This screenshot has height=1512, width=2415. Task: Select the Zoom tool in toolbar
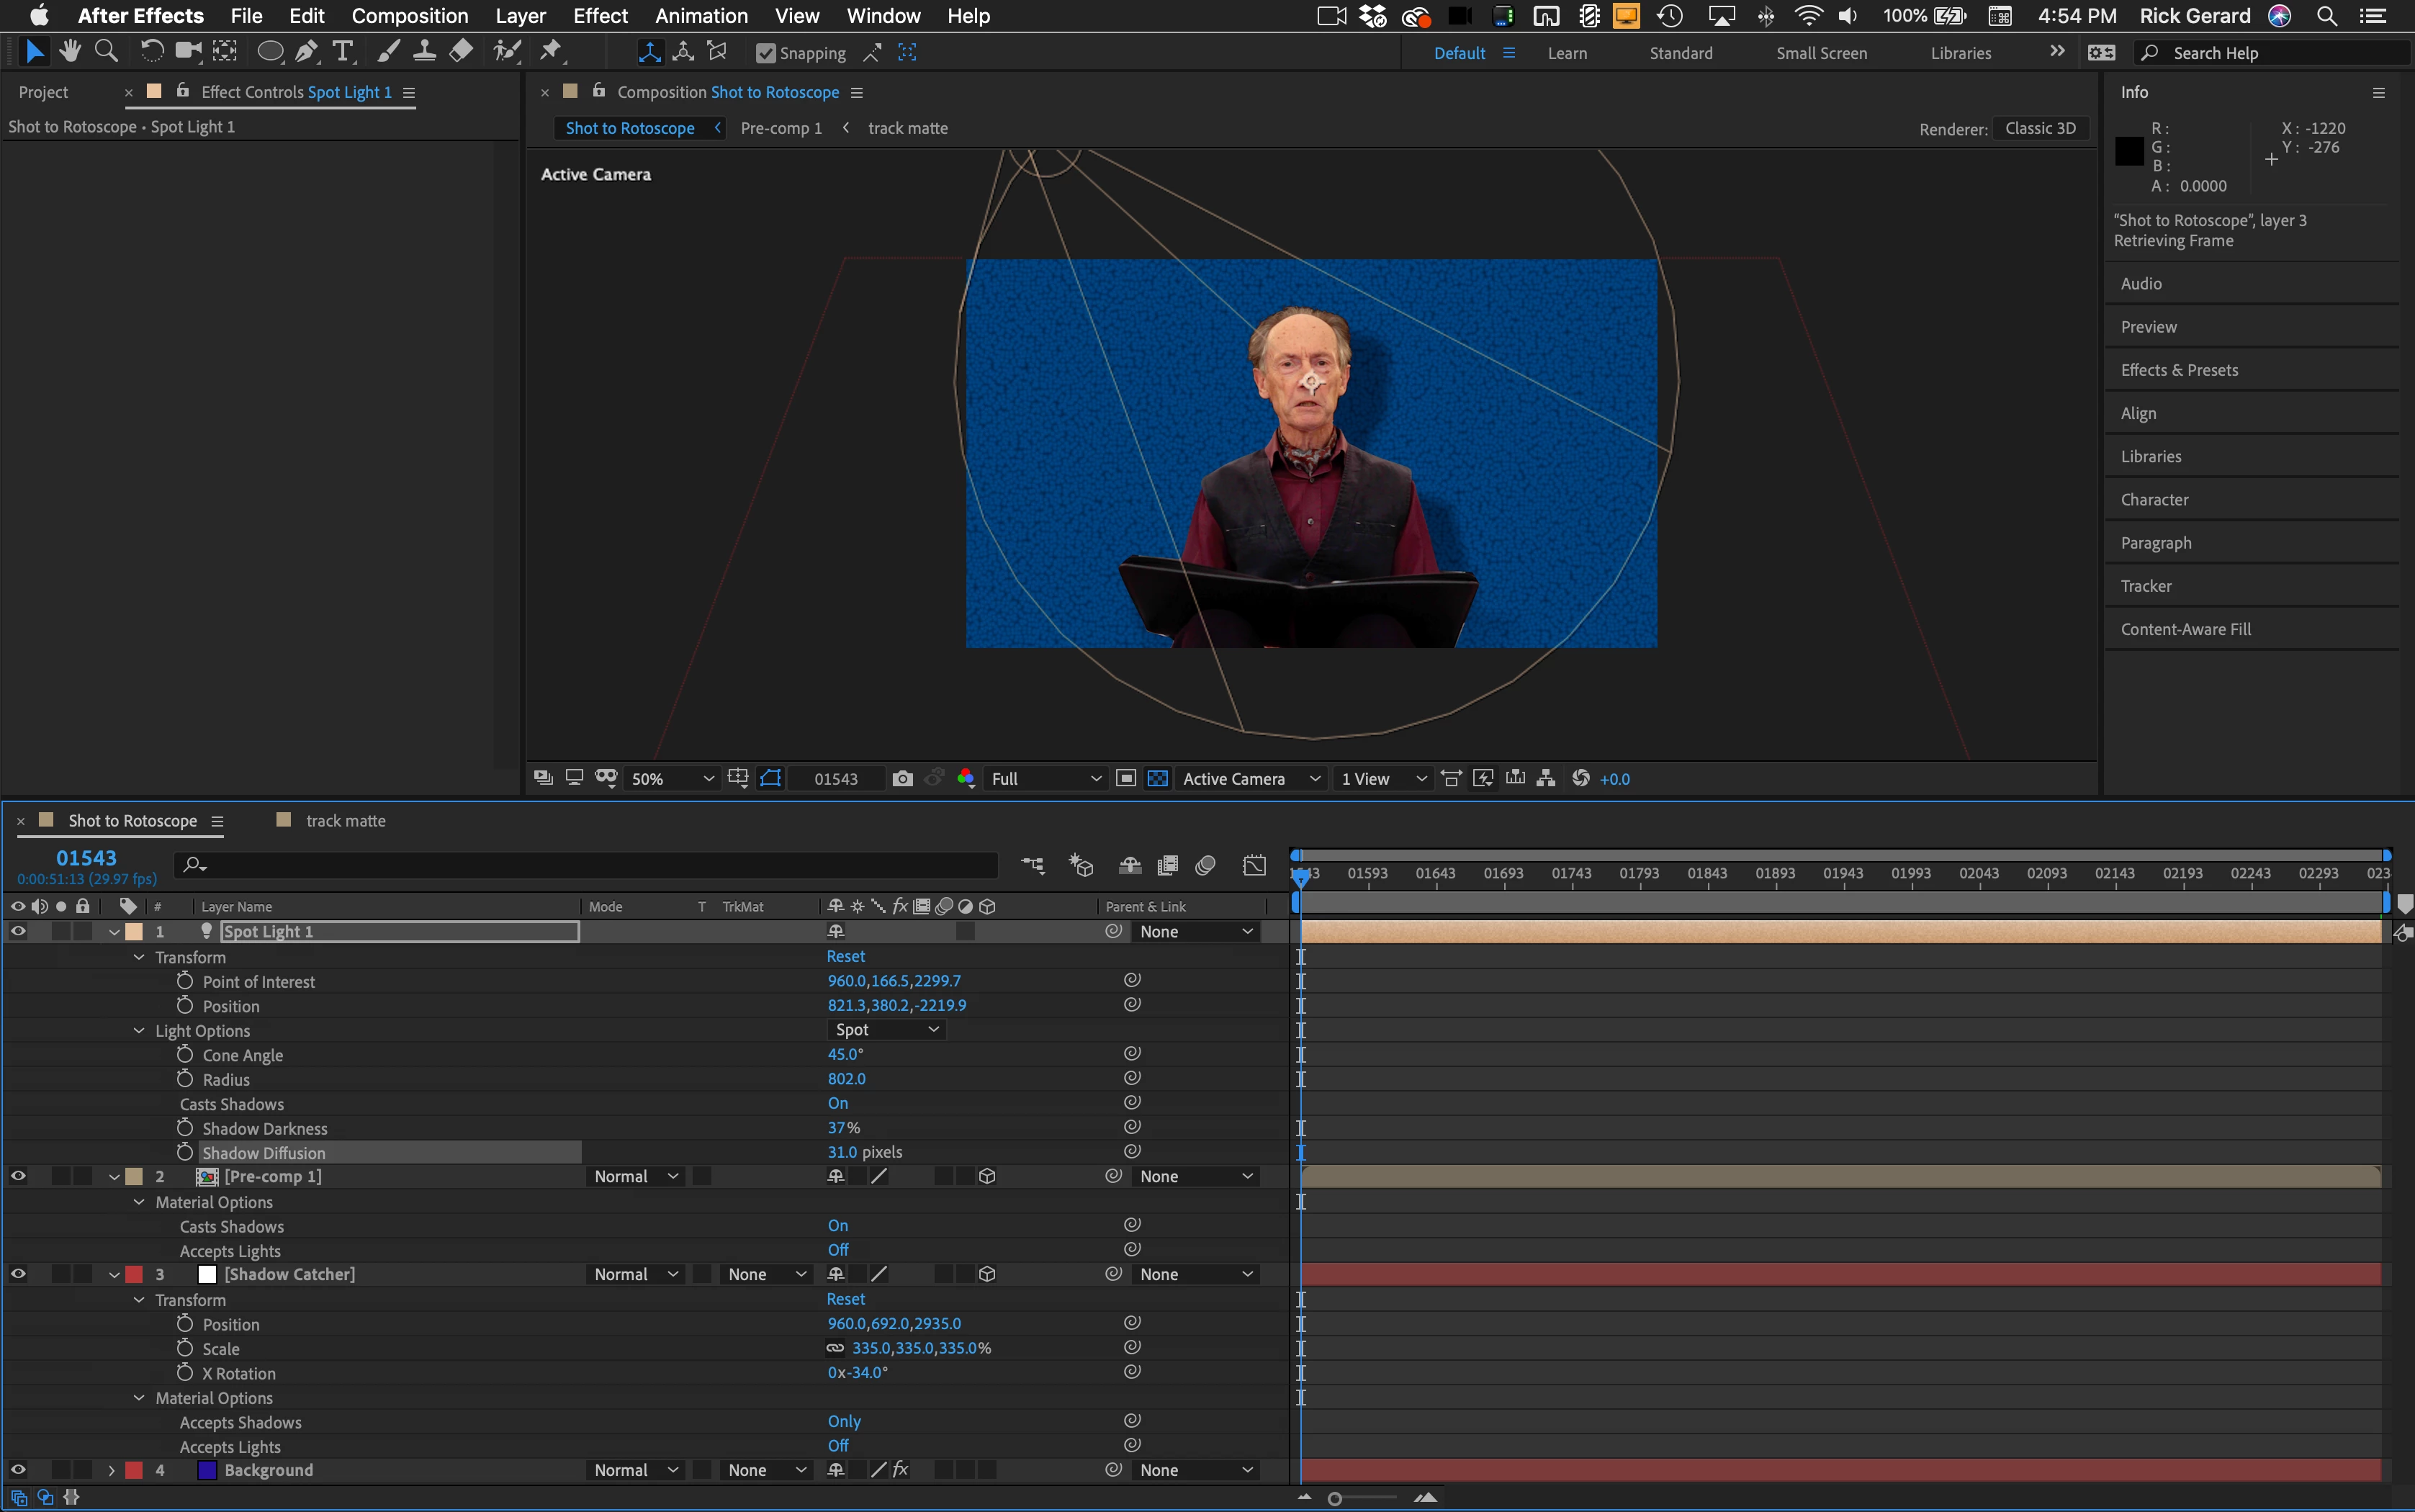(106, 52)
